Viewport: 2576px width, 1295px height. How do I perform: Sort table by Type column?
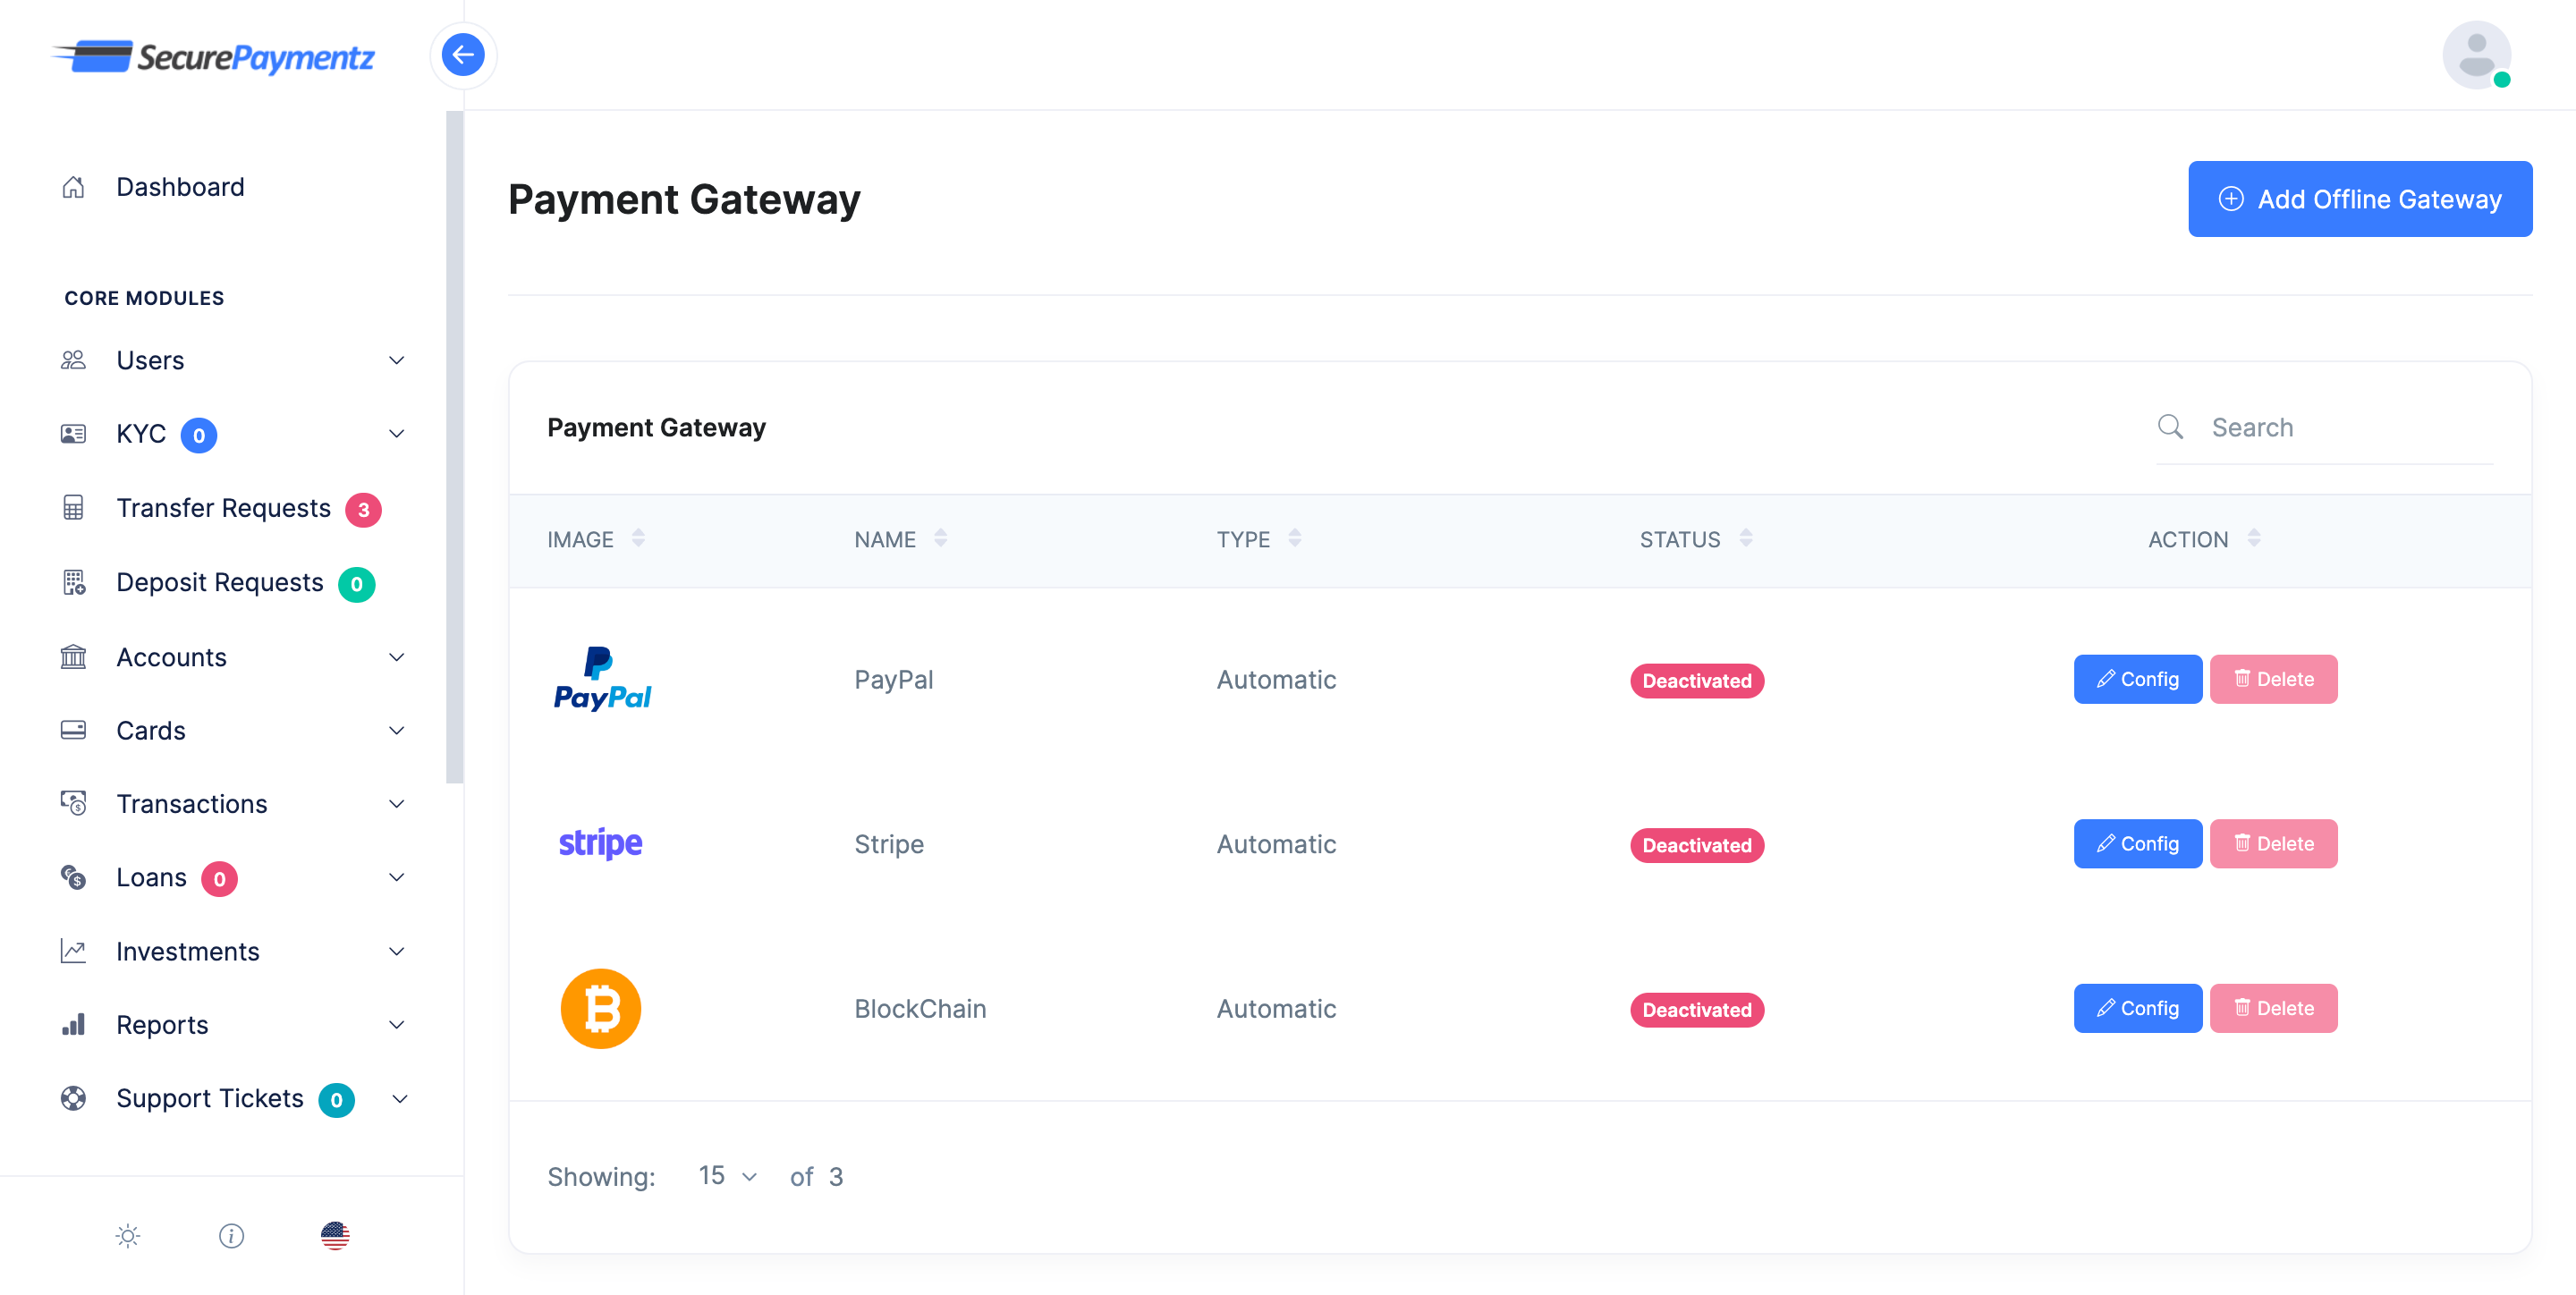[1294, 539]
